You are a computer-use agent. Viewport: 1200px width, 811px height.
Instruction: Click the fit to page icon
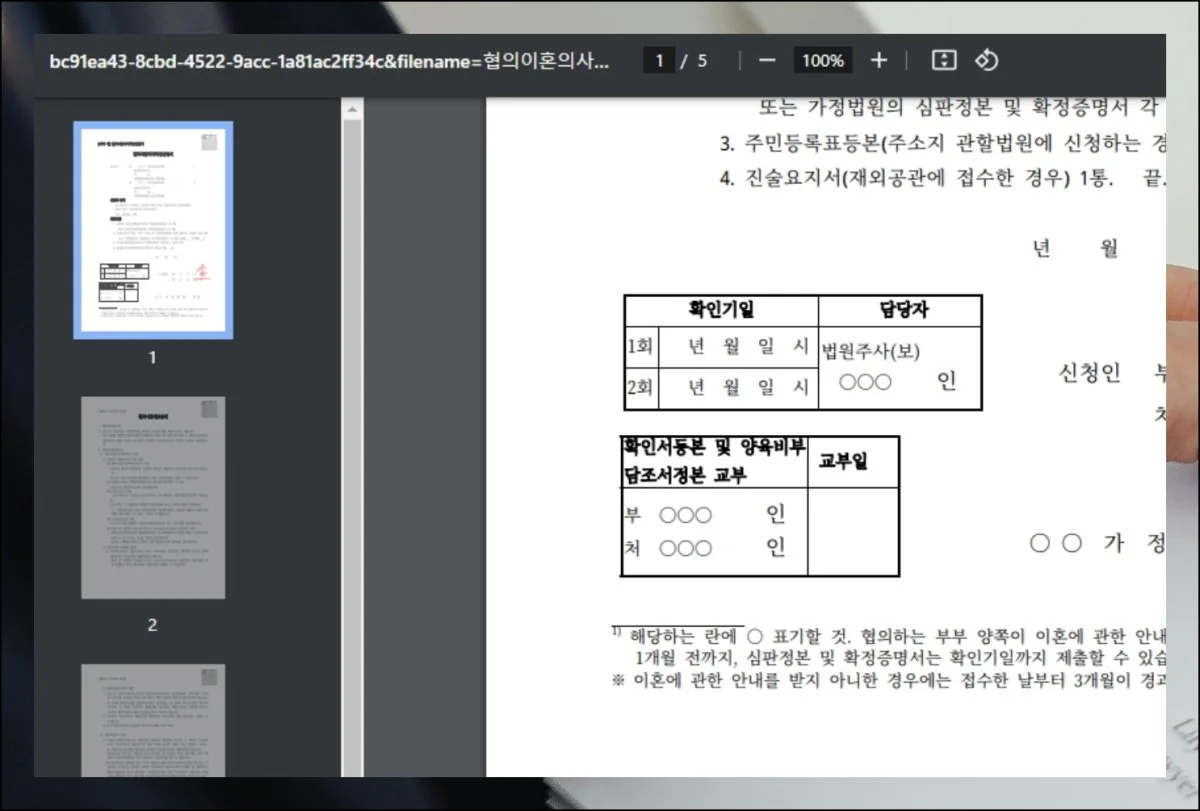coord(944,60)
